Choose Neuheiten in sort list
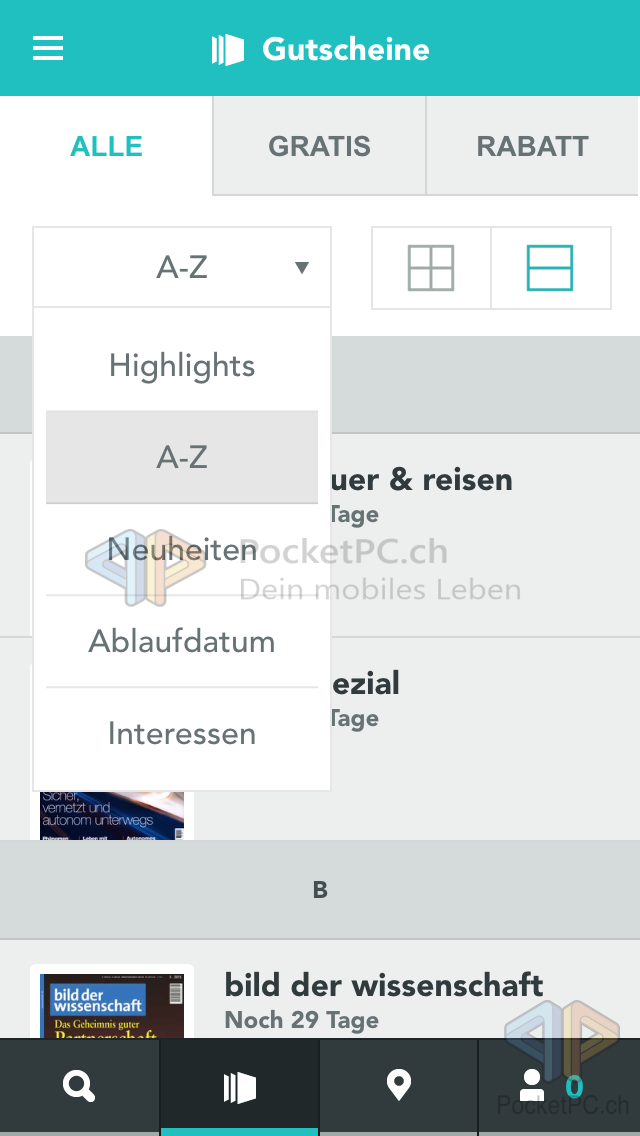640x1136 pixels. 182,550
